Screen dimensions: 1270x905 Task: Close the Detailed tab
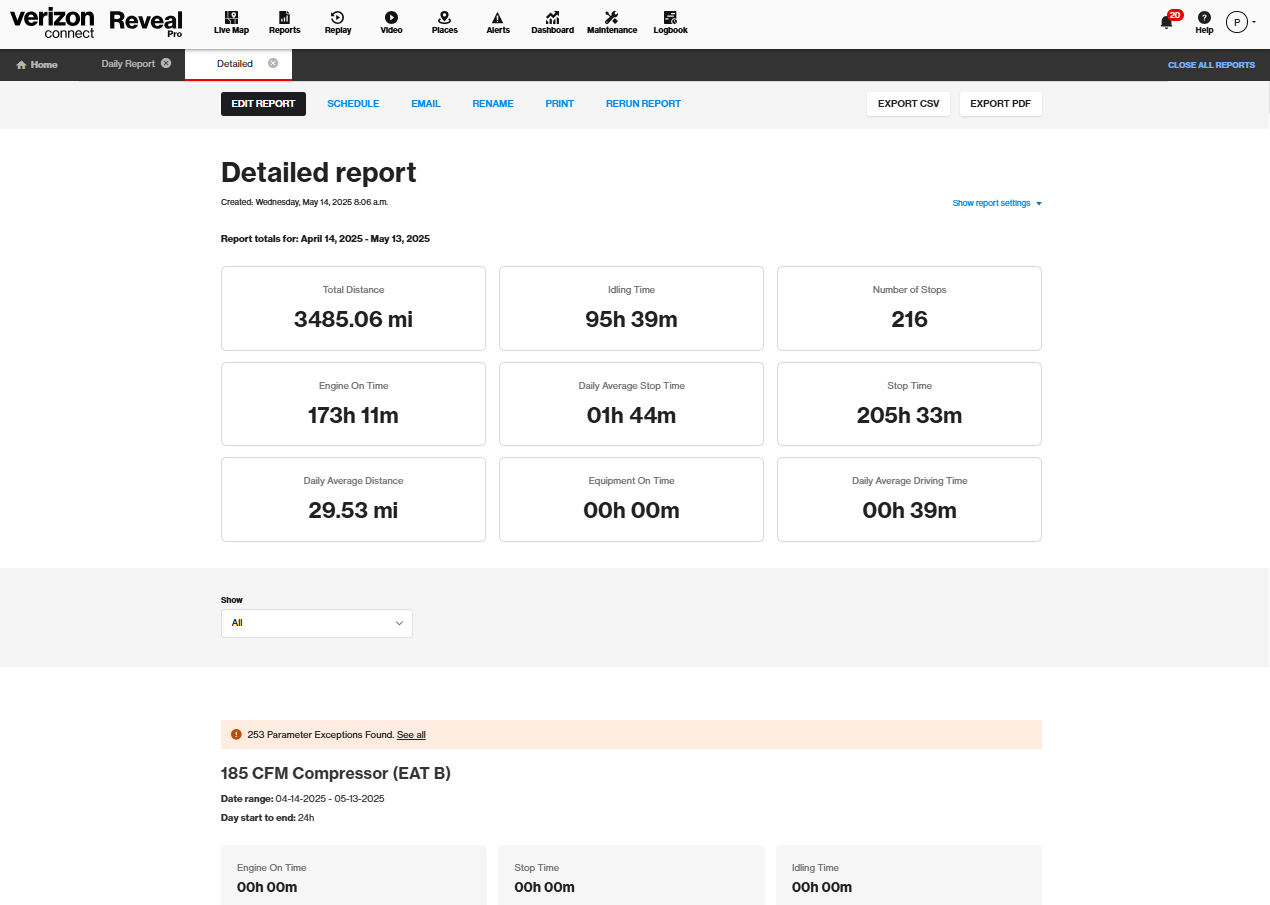[273, 63]
